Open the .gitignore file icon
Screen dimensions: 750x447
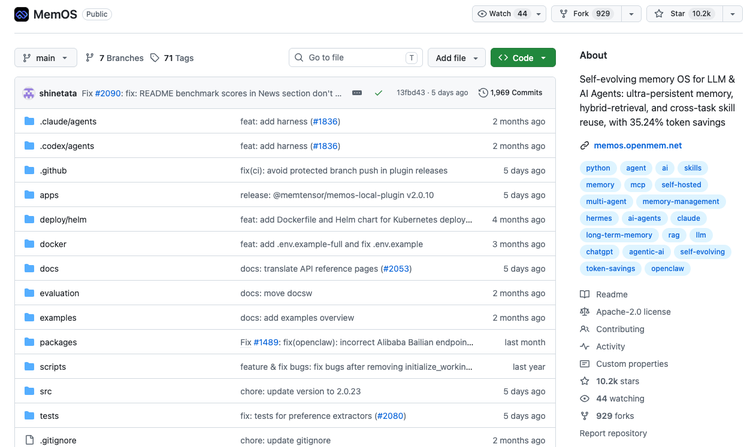[29, 440]
